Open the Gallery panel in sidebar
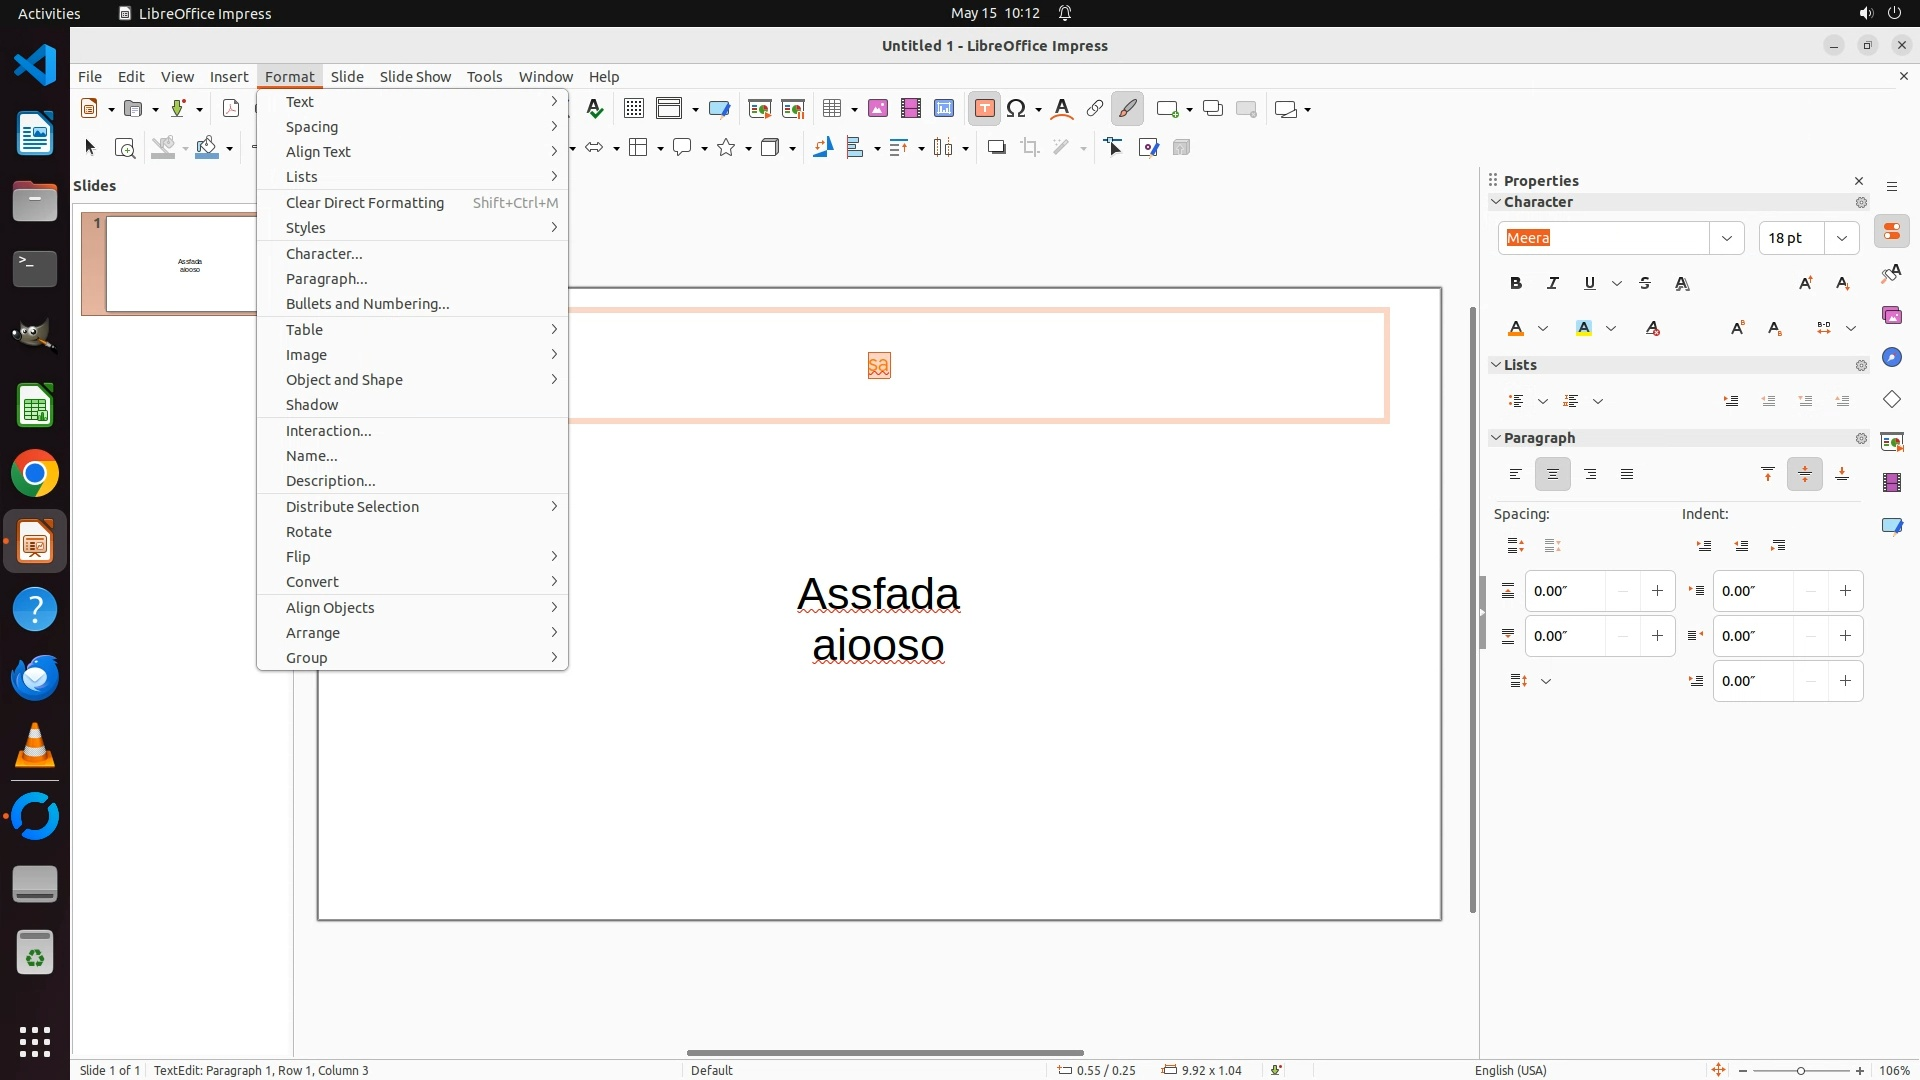 pyautogui.click(x=1892, y=316)
